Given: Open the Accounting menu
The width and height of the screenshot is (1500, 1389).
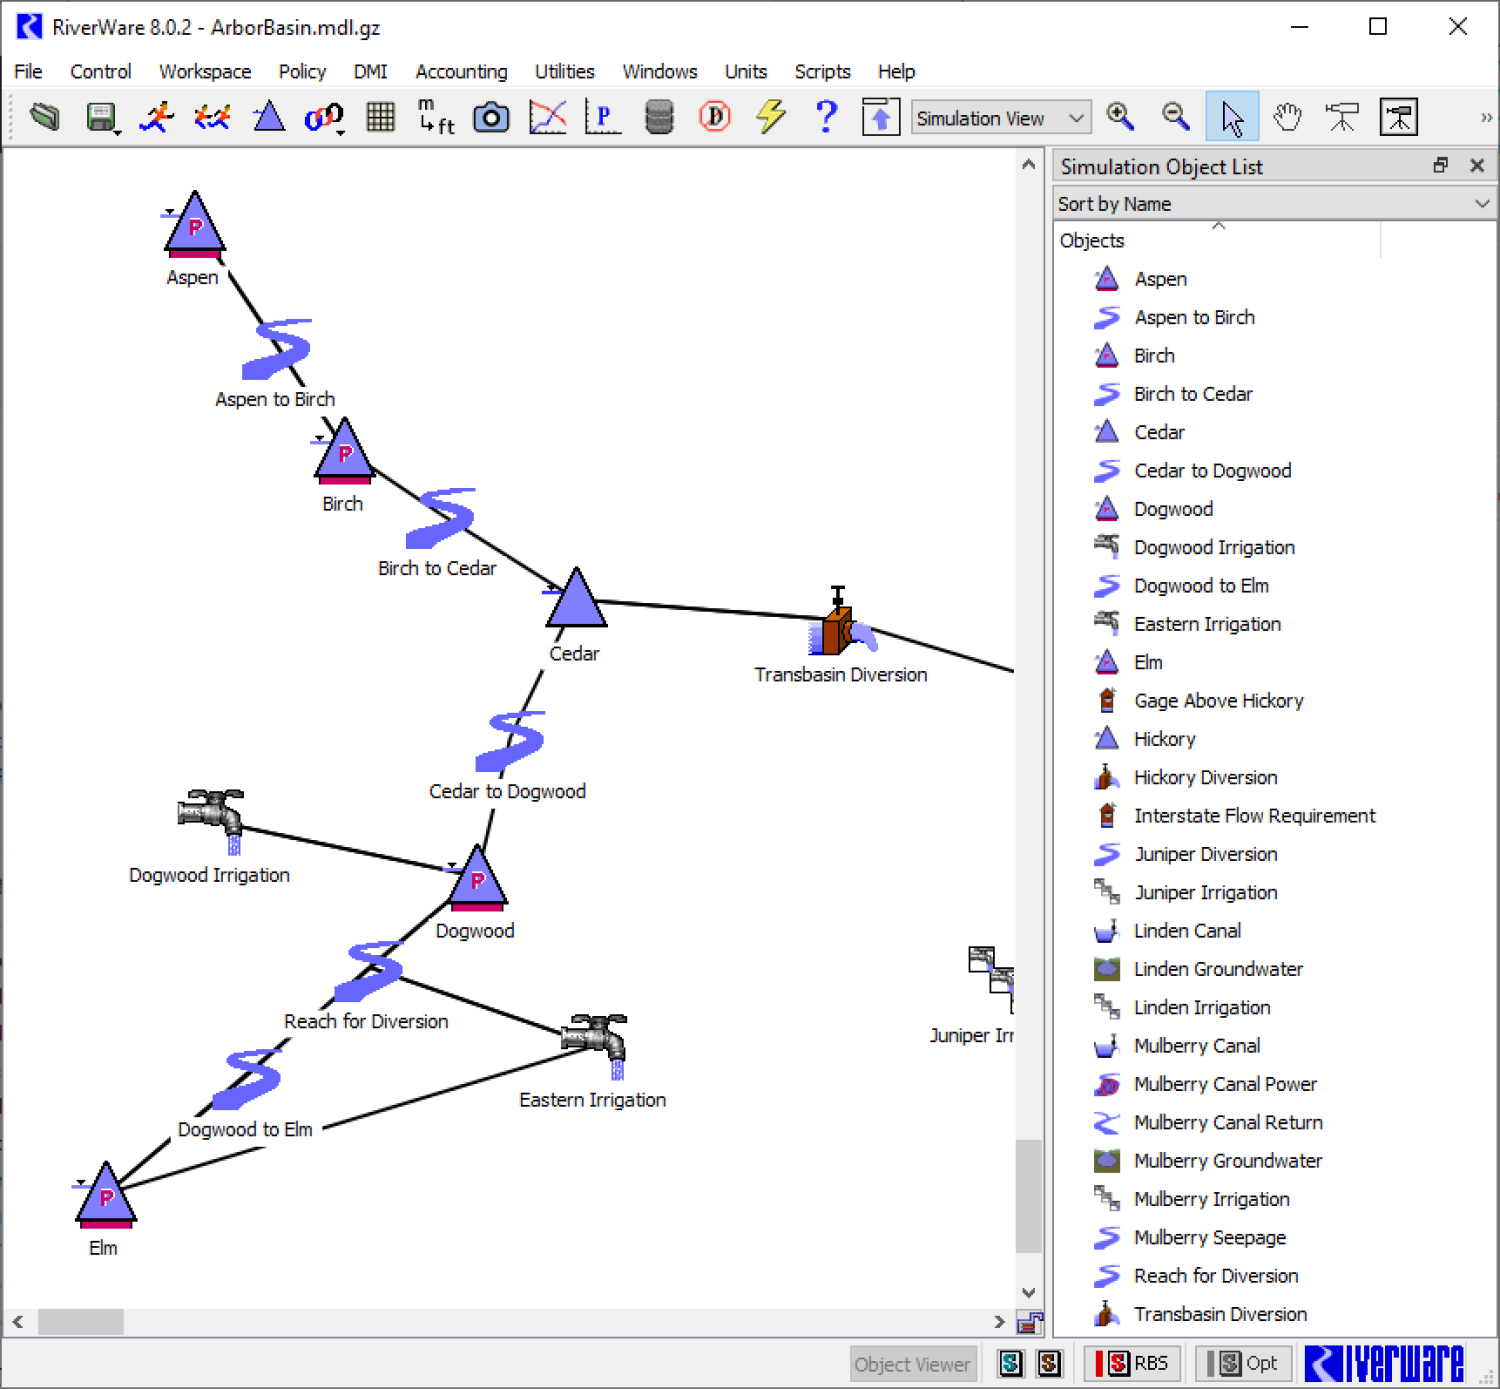Looking at the screenshot, I should 461,72.
